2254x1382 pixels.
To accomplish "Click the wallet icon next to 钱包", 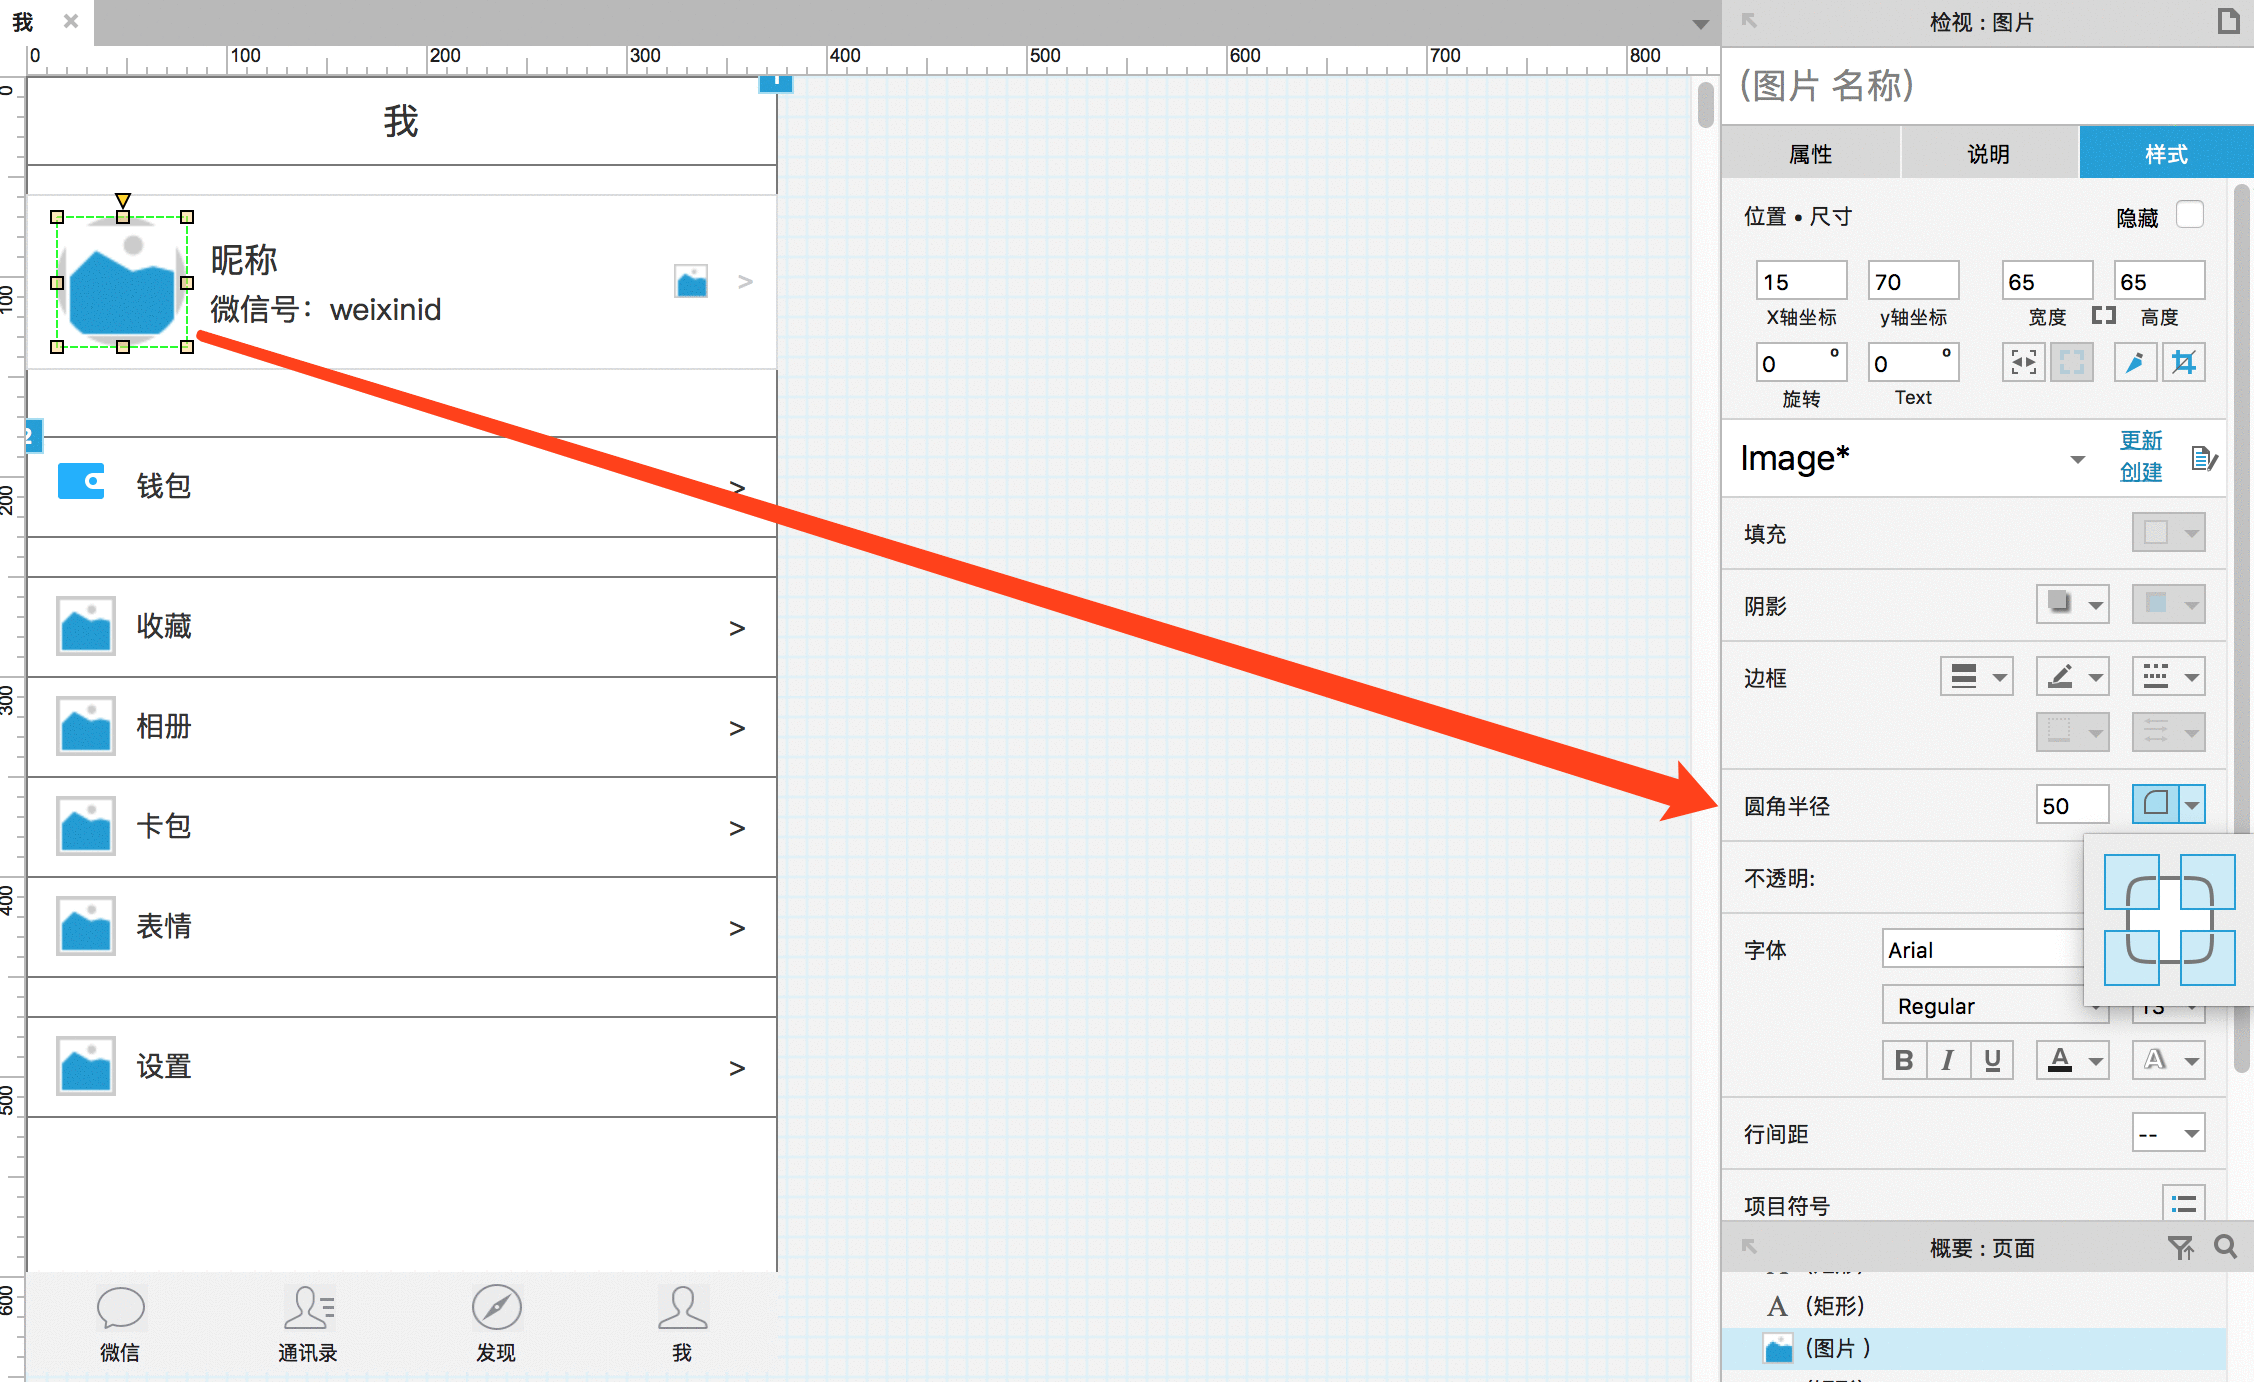I will coord(81,481).
